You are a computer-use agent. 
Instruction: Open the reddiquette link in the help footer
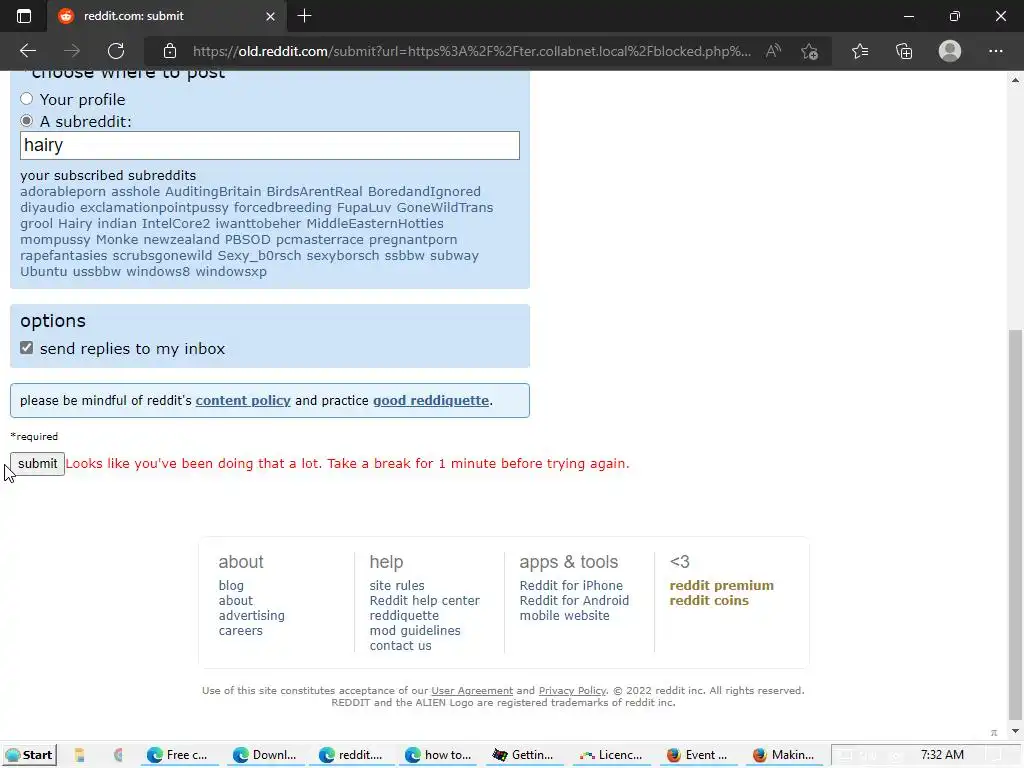coord(404,616)
